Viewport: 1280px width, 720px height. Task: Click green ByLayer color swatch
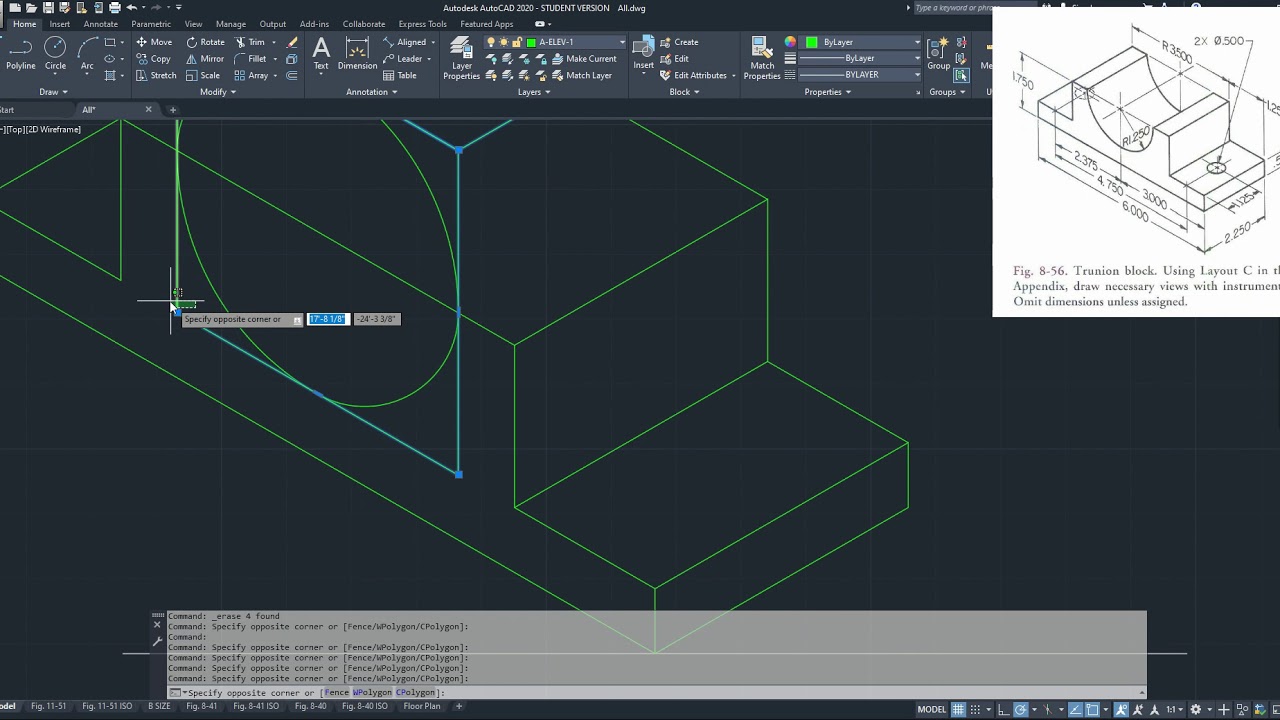(x=812, y=42)
